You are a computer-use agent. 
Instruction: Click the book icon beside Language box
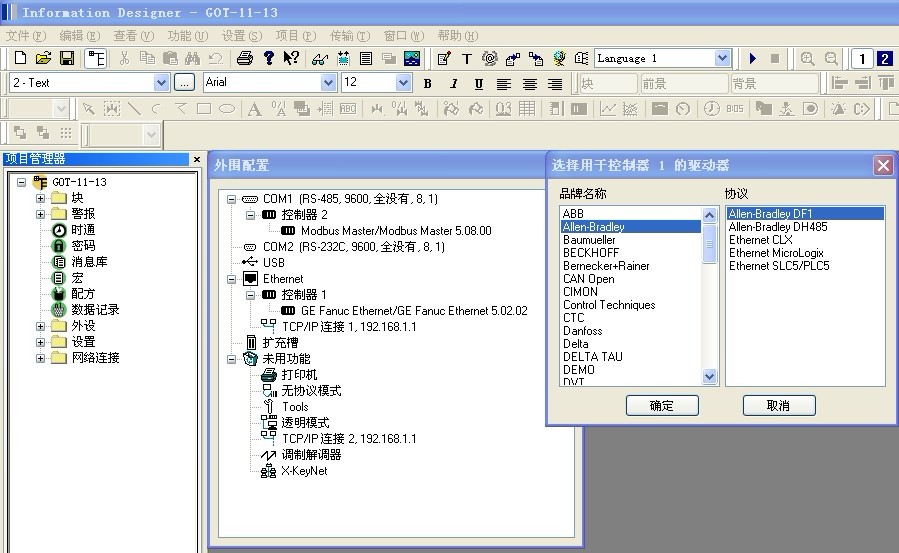(581, 58)
